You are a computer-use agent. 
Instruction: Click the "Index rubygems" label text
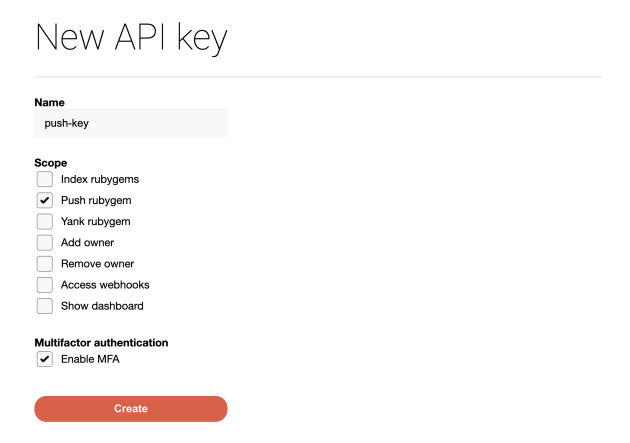click(100, 179)
